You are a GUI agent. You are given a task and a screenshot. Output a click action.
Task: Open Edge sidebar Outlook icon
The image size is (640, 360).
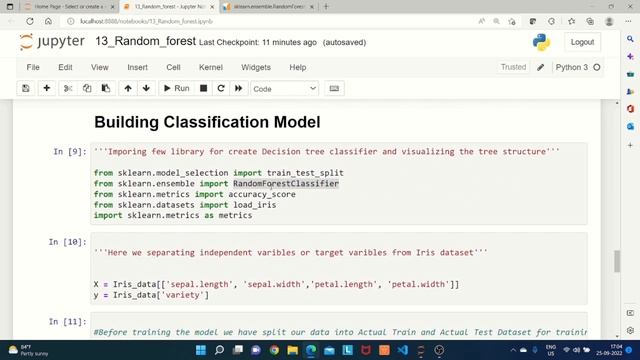click(630, 127)
